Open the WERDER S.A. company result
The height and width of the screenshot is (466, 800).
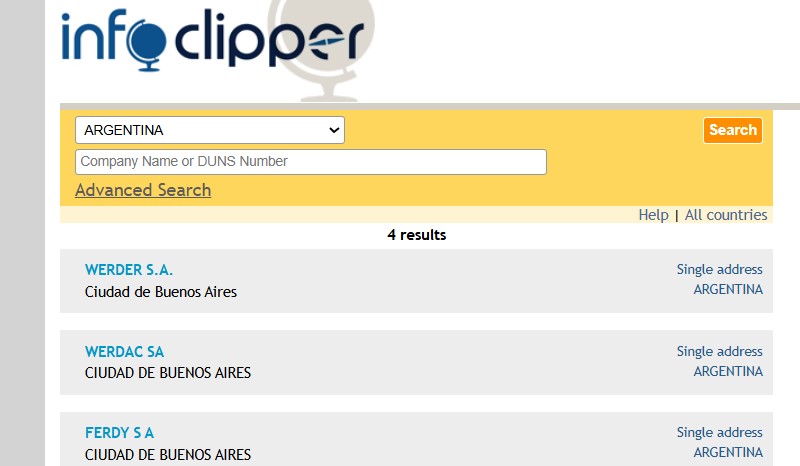(129, 269)
